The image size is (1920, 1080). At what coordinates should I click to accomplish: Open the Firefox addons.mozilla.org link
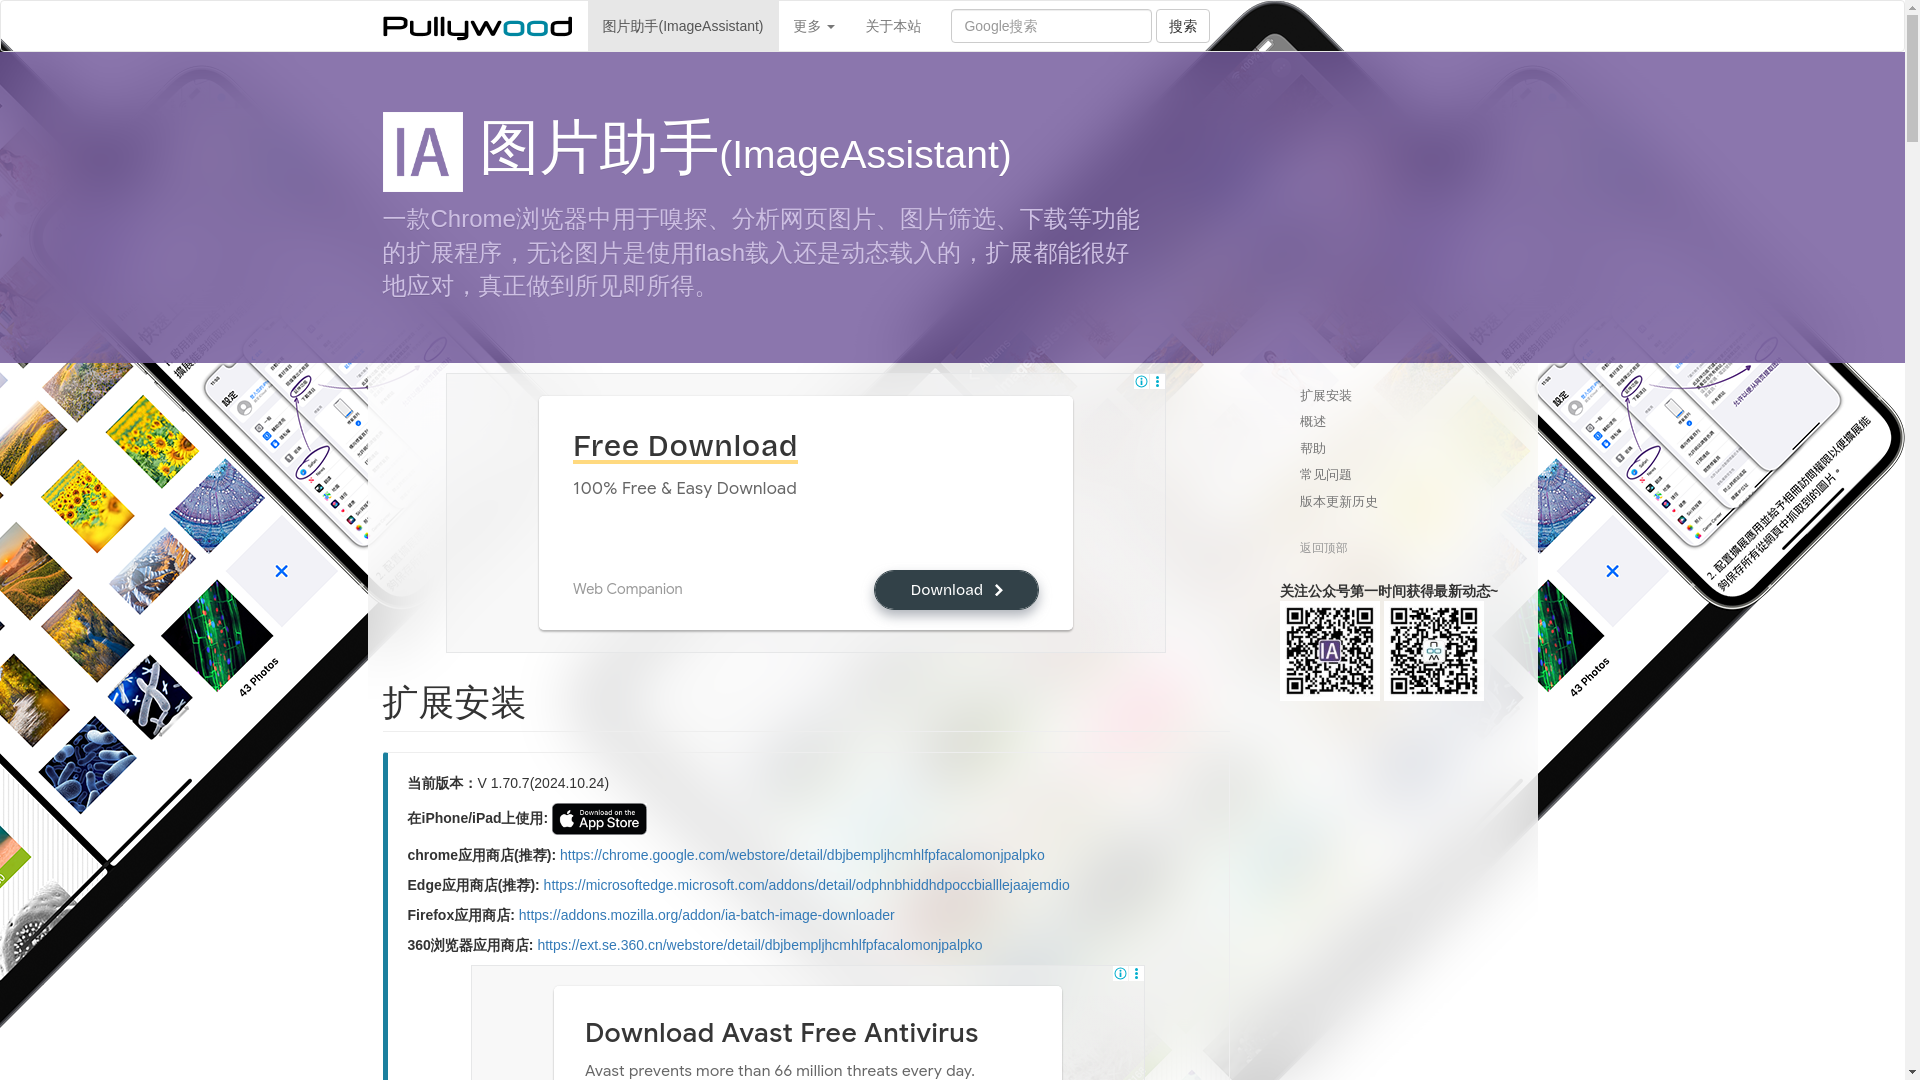tap(706, 915)
